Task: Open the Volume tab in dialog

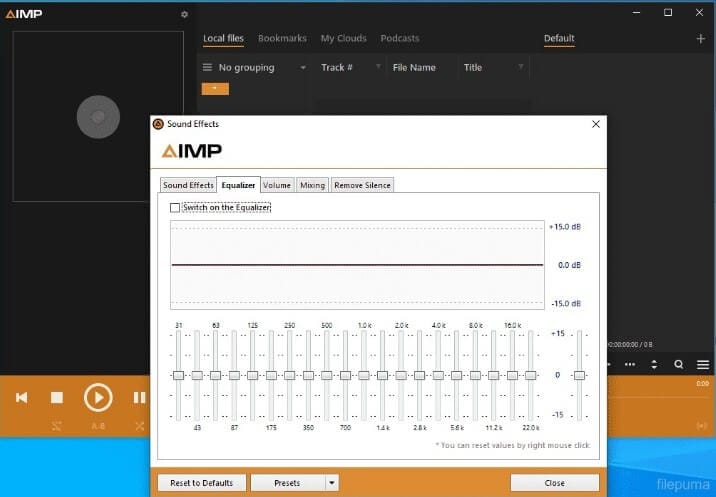Action: (x=277, y=185)
